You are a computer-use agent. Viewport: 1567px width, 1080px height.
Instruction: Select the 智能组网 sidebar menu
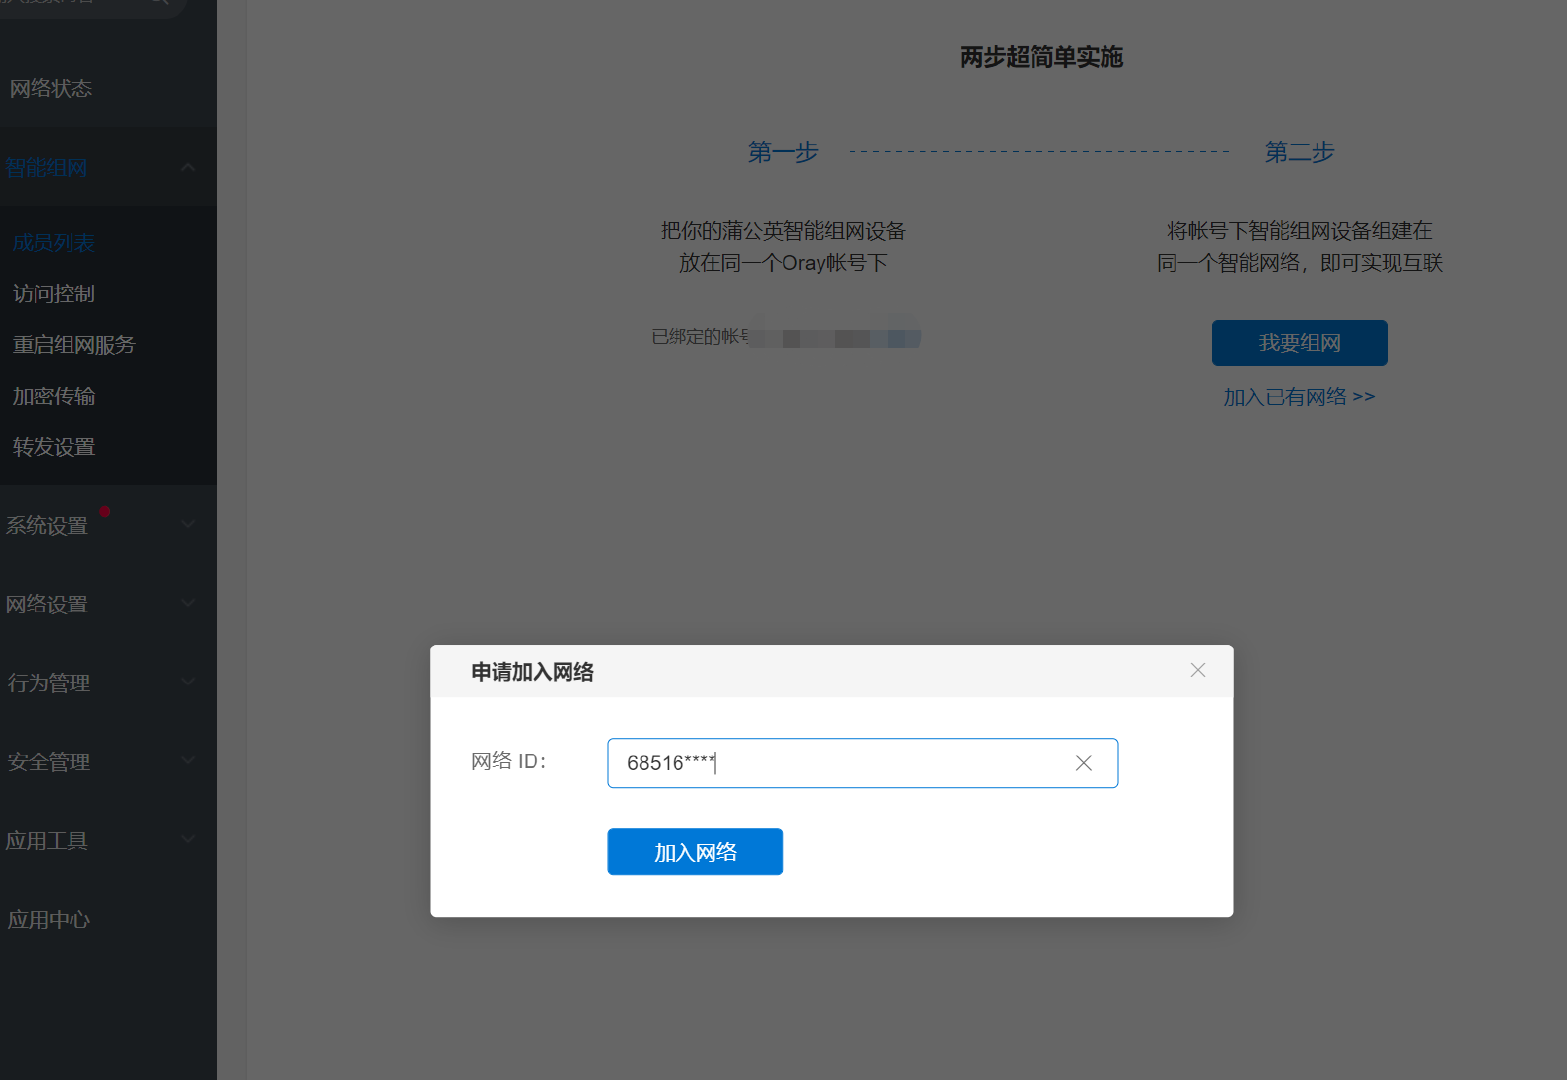[x=46, y=167]
